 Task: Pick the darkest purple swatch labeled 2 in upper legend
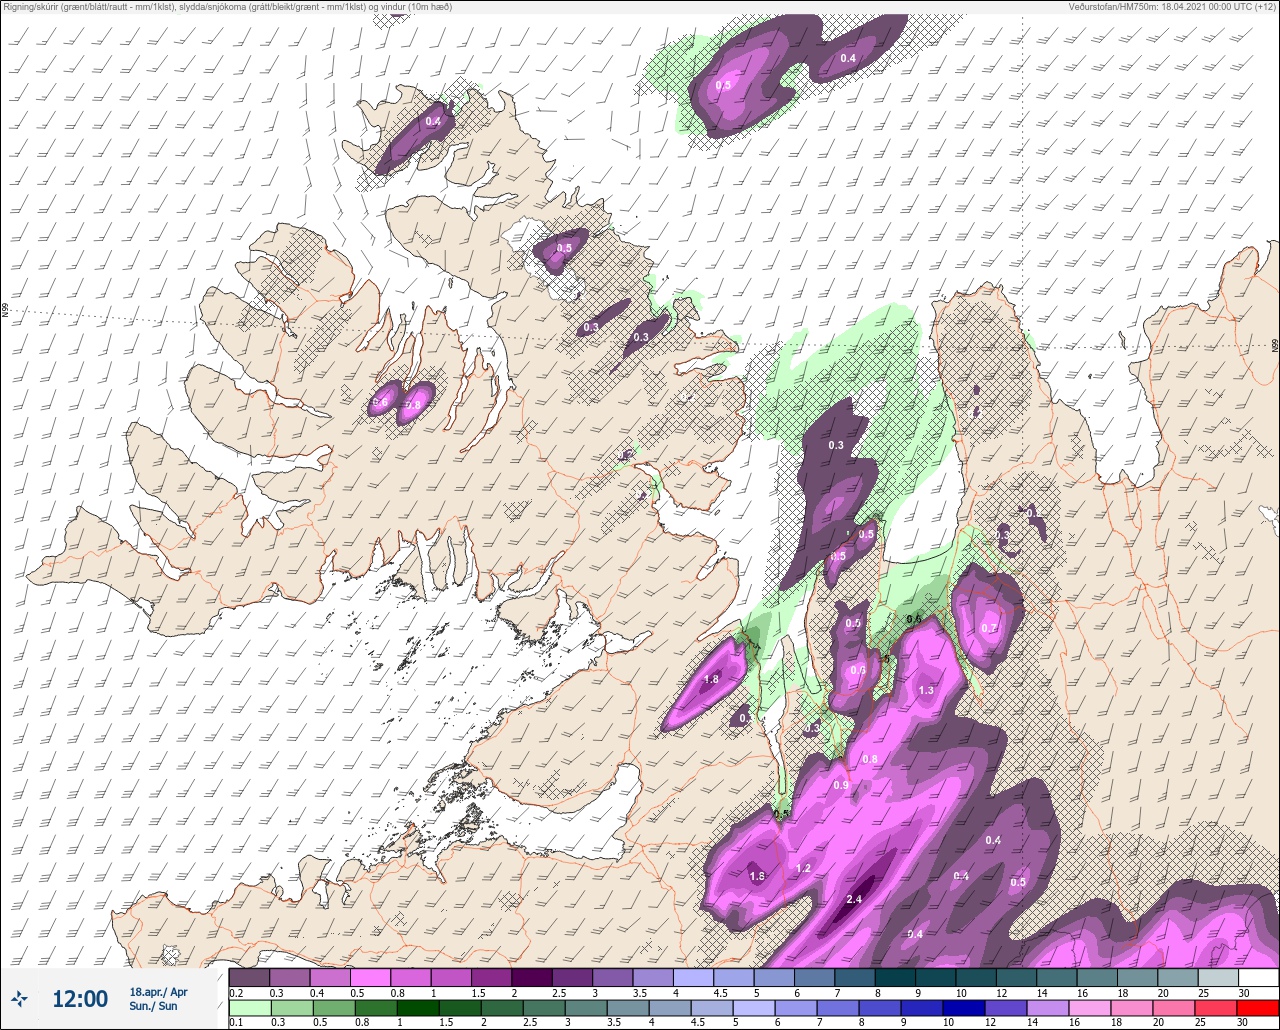[532, 977]
